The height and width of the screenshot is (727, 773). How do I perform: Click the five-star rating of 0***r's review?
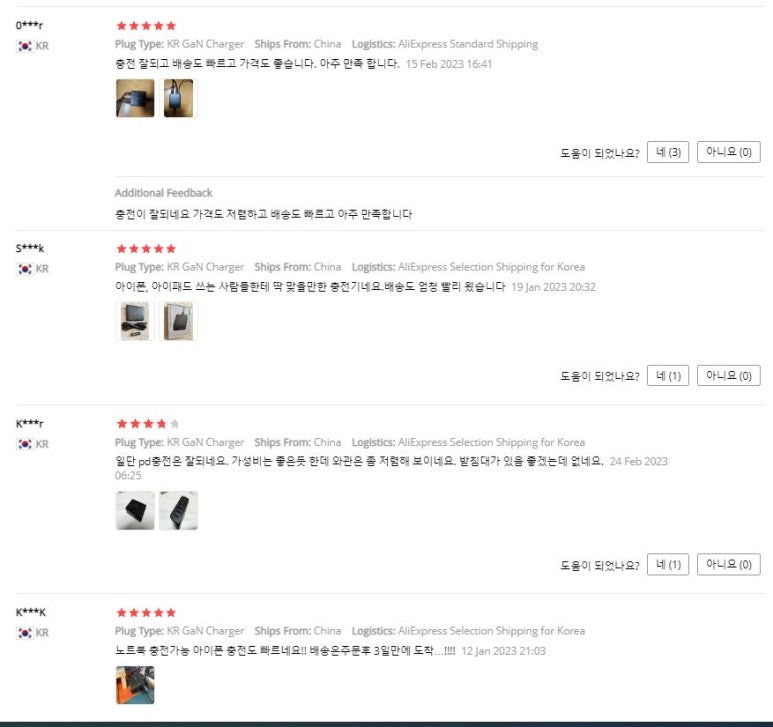point(146,26)
